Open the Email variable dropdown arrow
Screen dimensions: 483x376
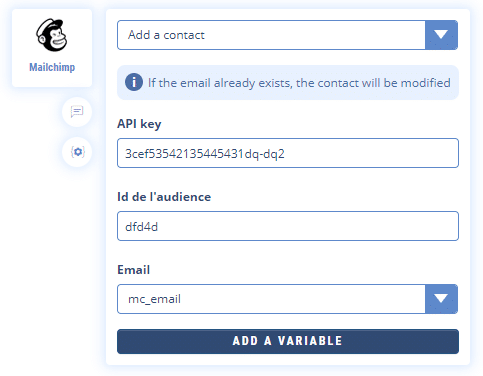pyautogui.click(x=441, y=299)
